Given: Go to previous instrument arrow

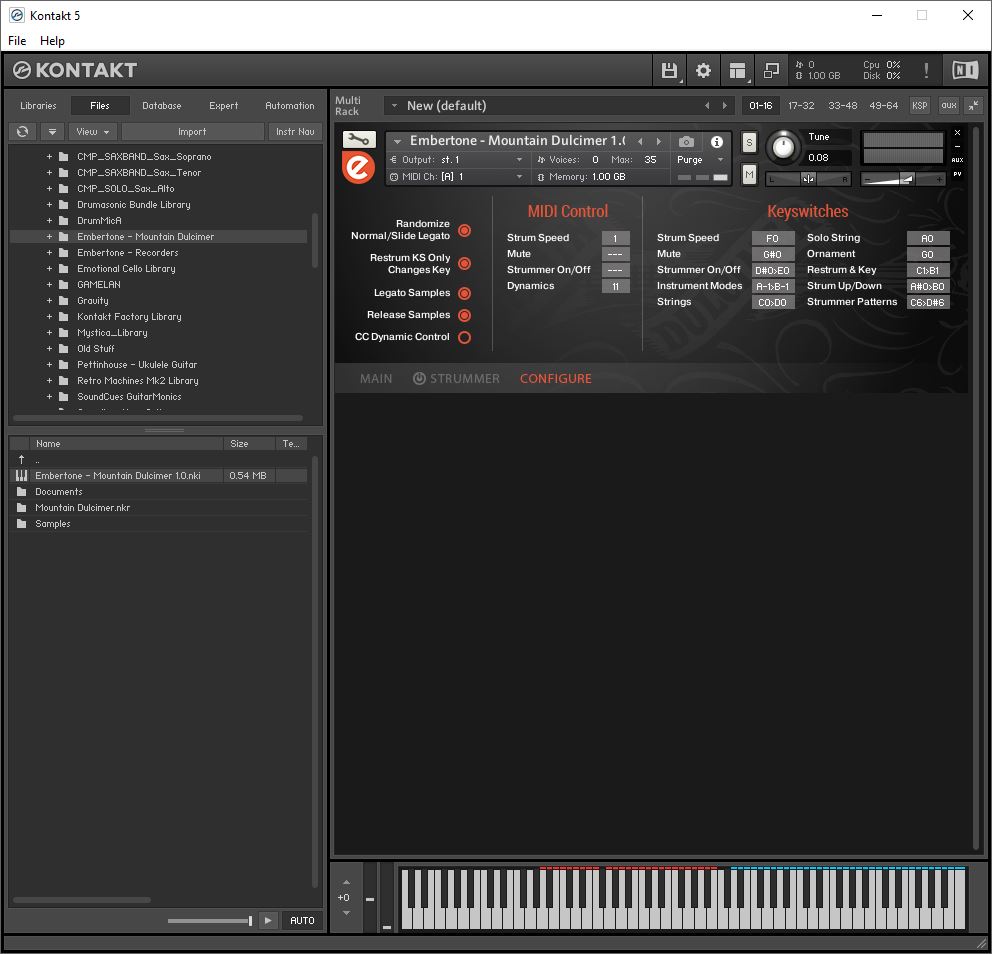Looking at the screenshot, I should [x=640, y=141].
